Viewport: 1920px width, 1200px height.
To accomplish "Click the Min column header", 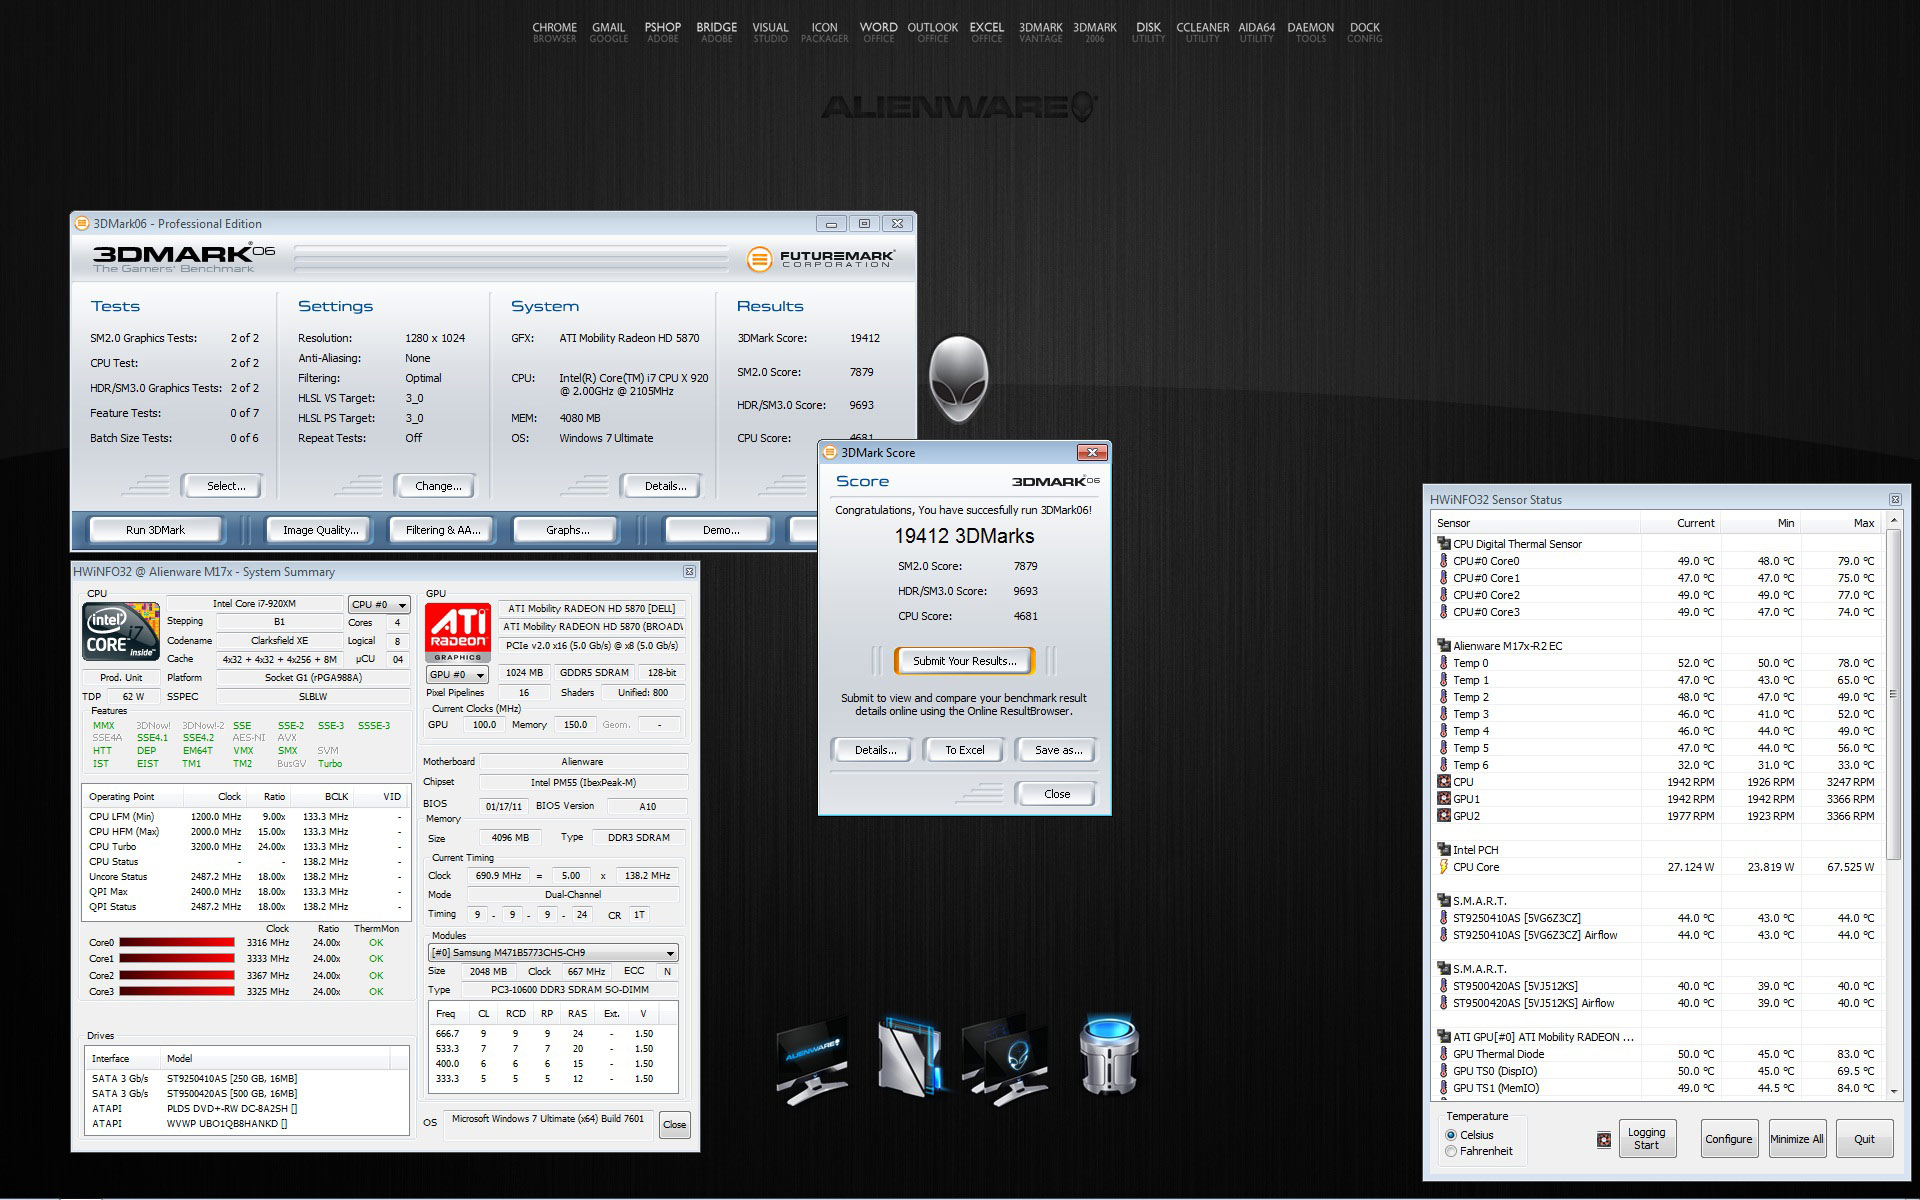I will click(x=1760, y=523).
